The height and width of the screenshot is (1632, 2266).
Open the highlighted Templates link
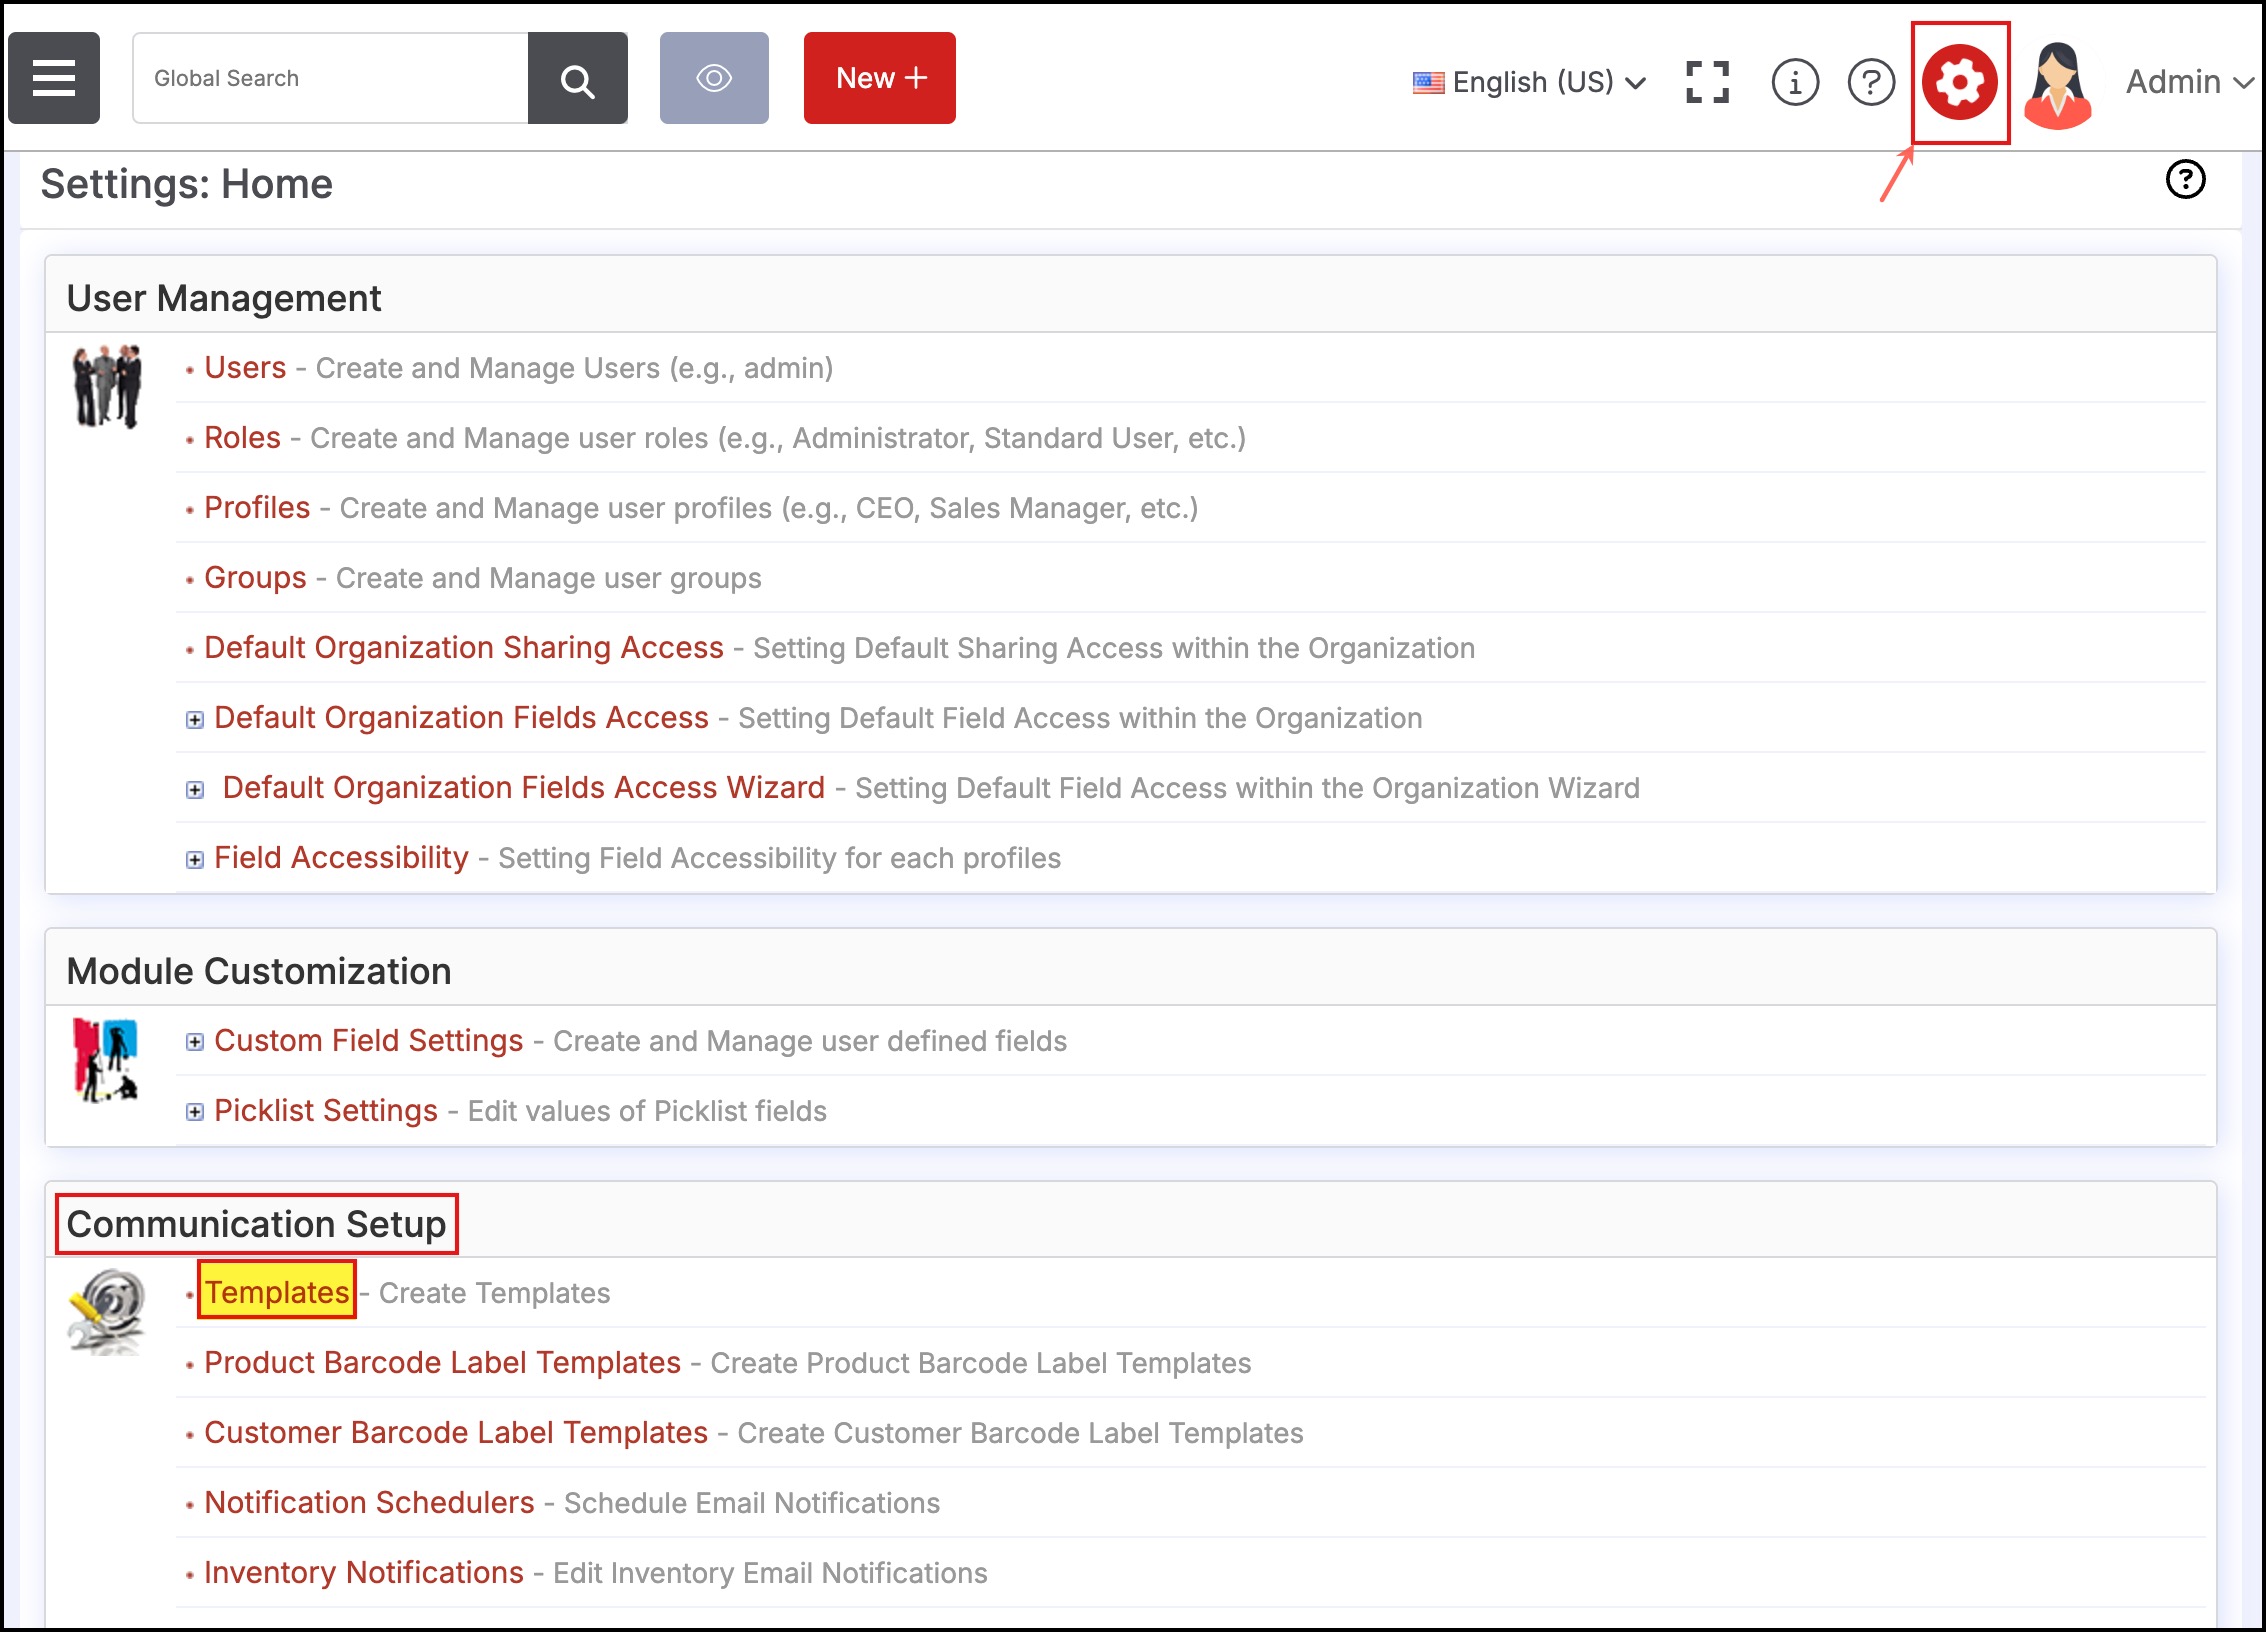coord(277,1292)
